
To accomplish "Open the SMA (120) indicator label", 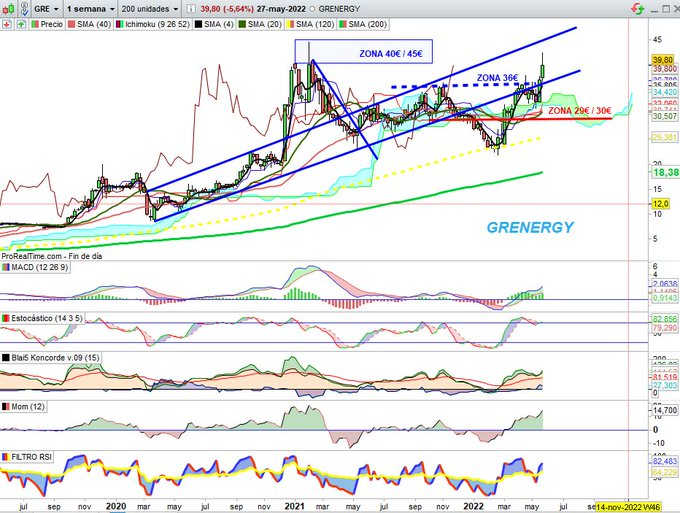I will click(310, 24).
